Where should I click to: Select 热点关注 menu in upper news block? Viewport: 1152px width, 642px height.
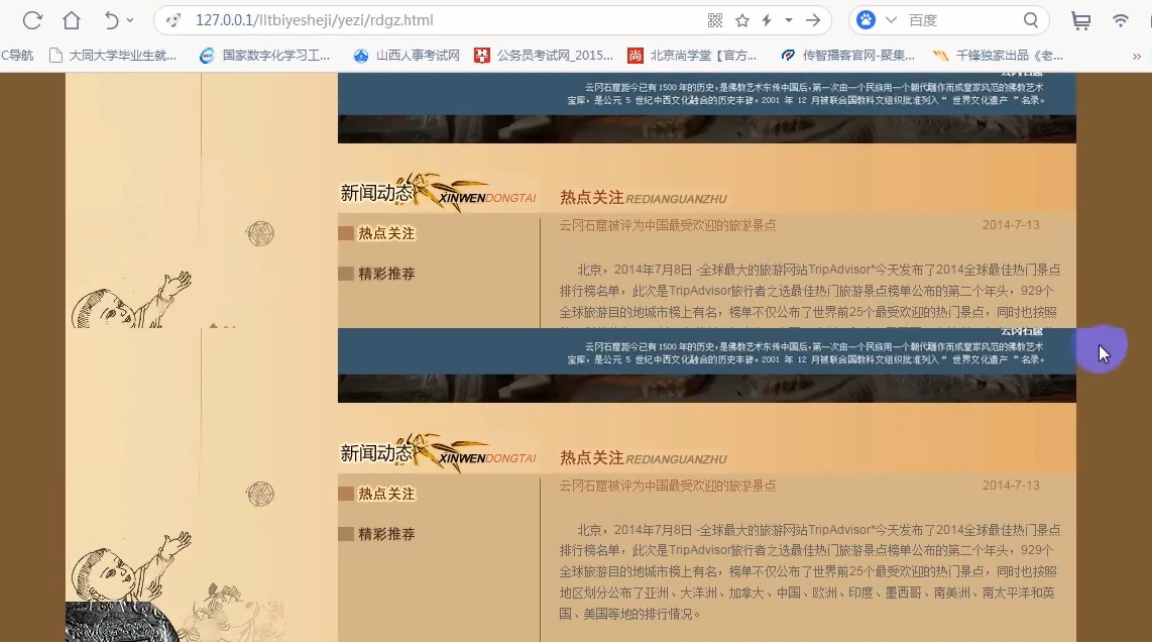(x=386, y=234)
